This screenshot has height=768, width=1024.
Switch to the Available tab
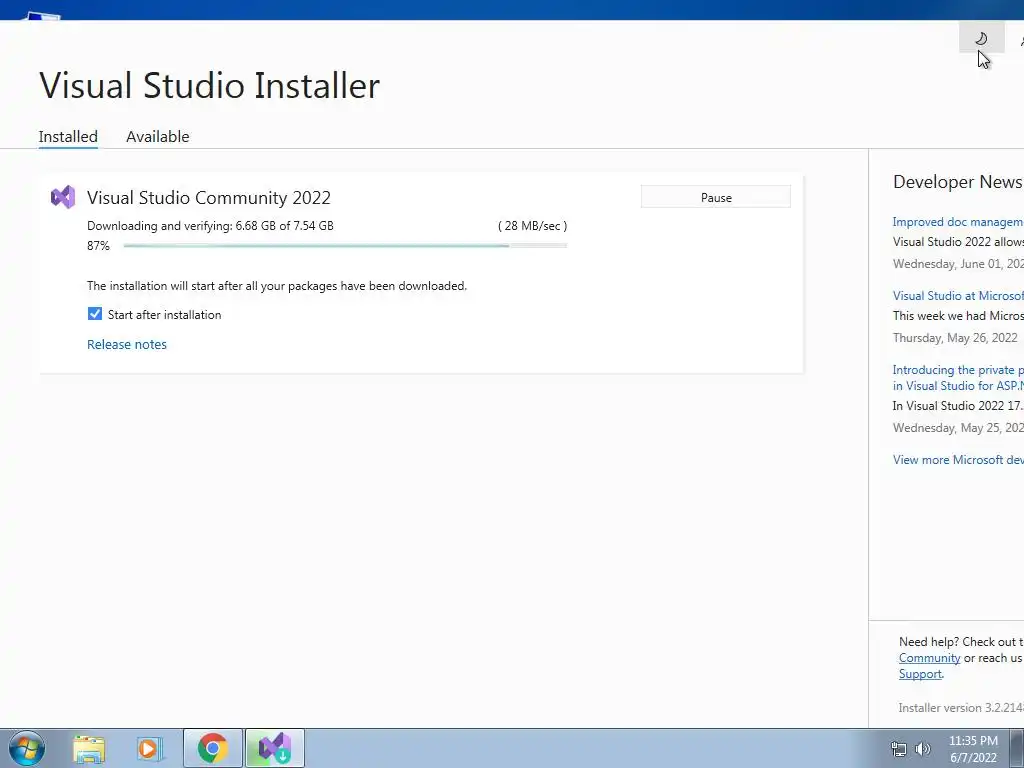(157, 136)
